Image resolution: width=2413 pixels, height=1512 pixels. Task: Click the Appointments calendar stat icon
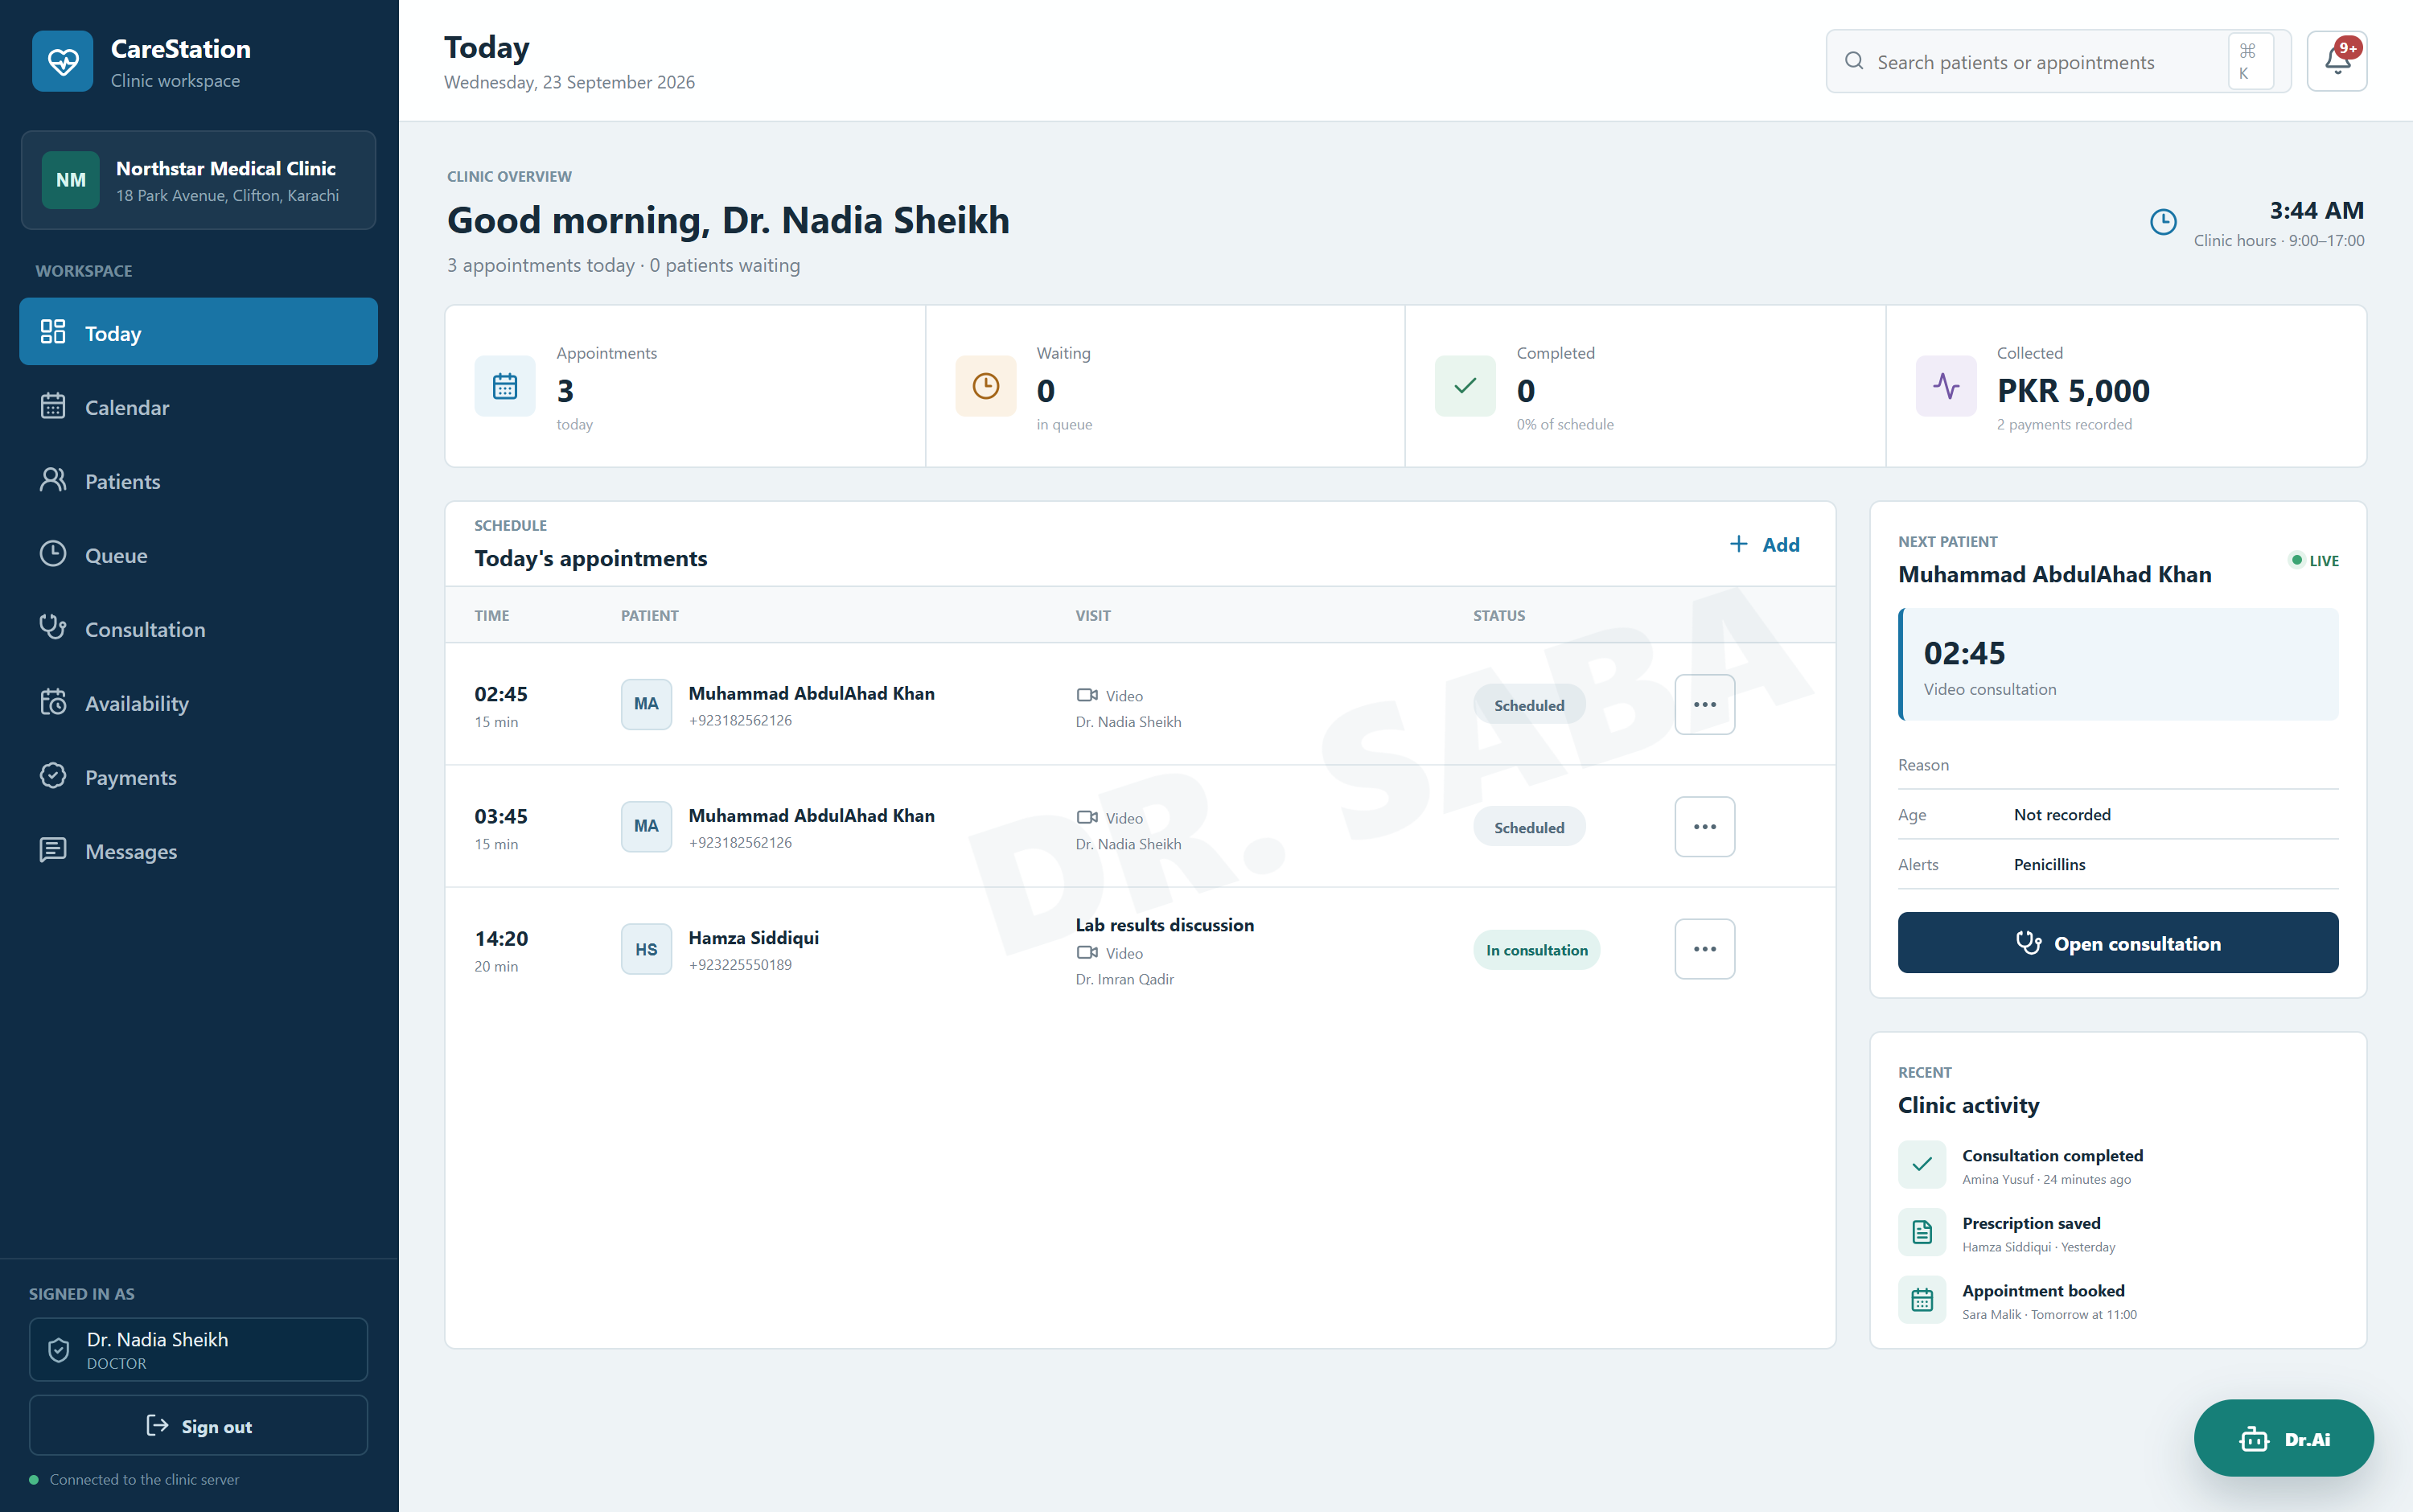click(x=505, y=386)
